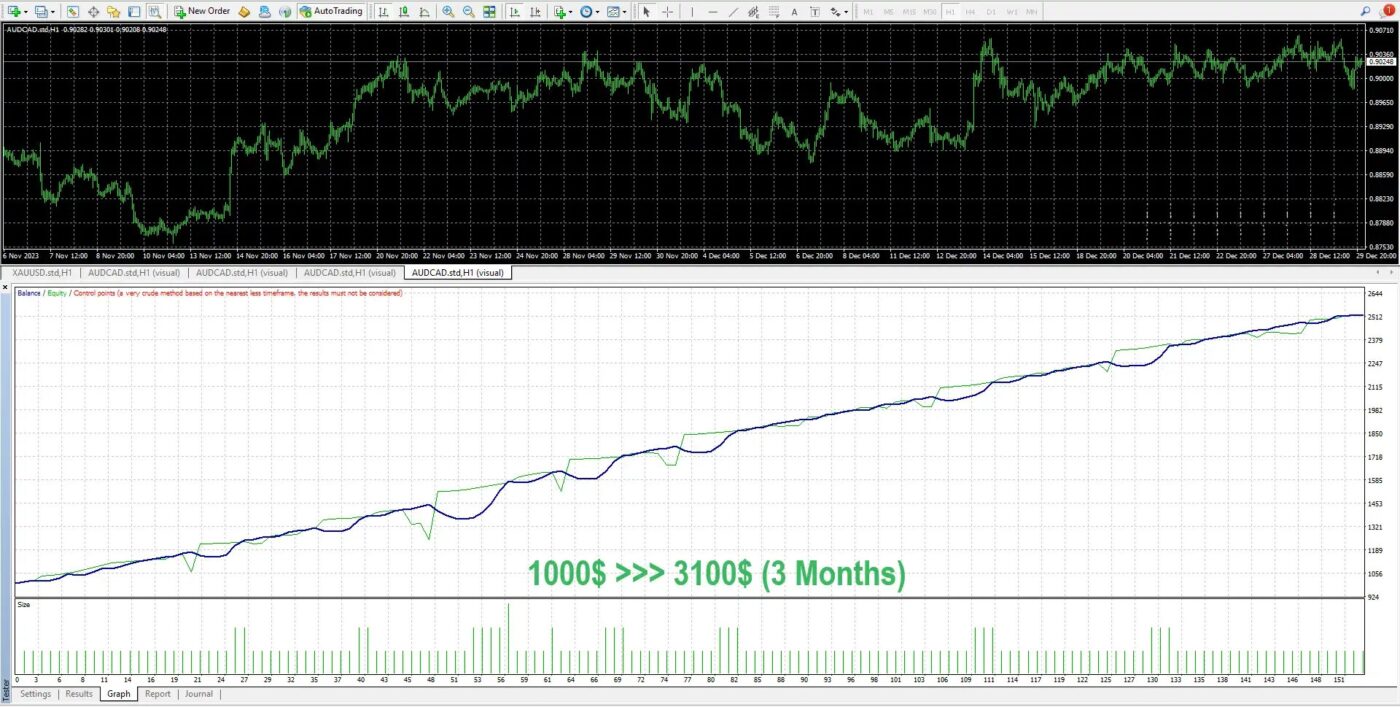
Task: Select the H4 timeframe button
Action: pyautogui.click(x=970, y=11)
